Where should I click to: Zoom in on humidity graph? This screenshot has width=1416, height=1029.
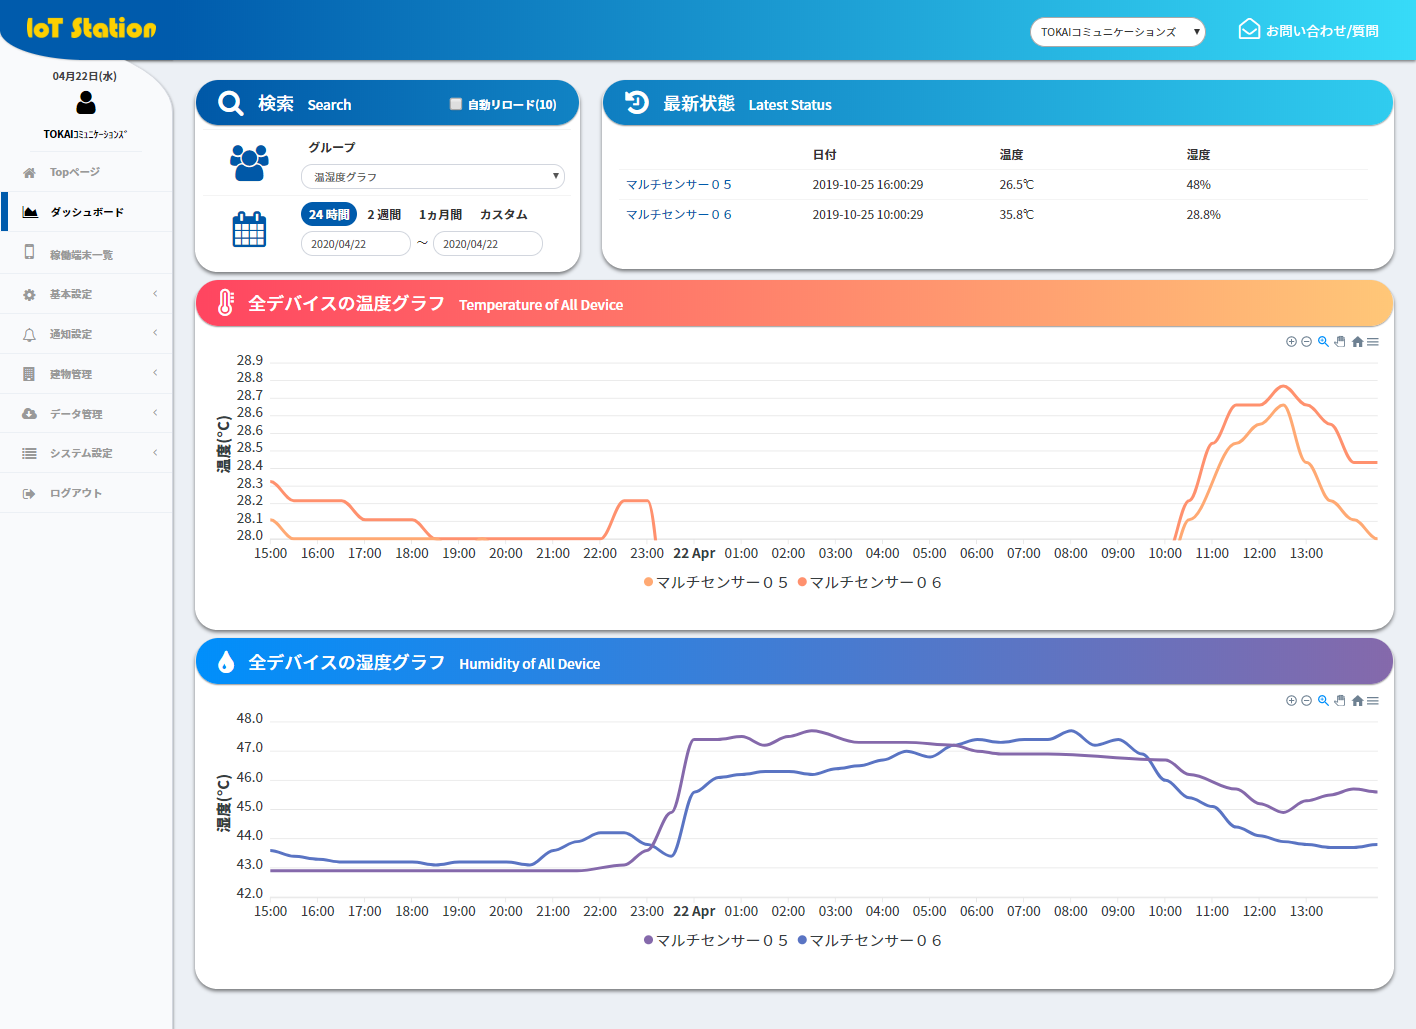coord(1291,701)
